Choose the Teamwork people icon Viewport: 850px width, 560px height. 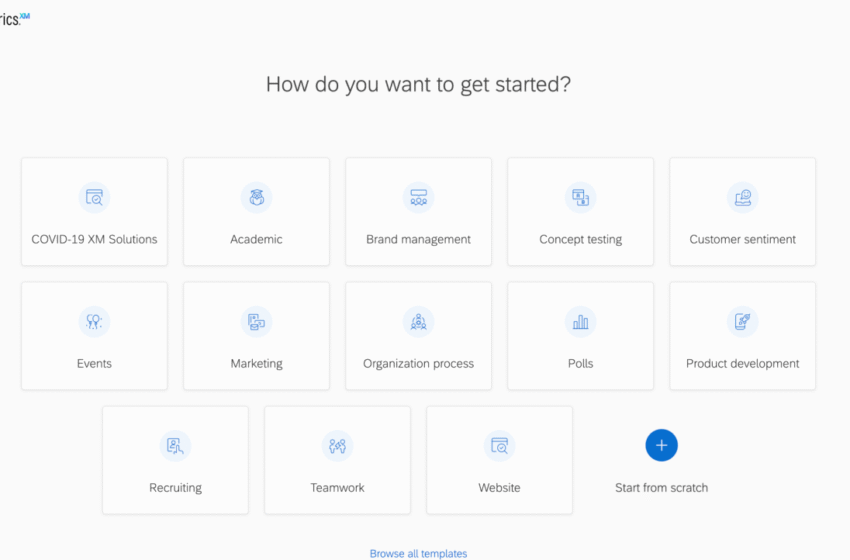pos(337,446)
